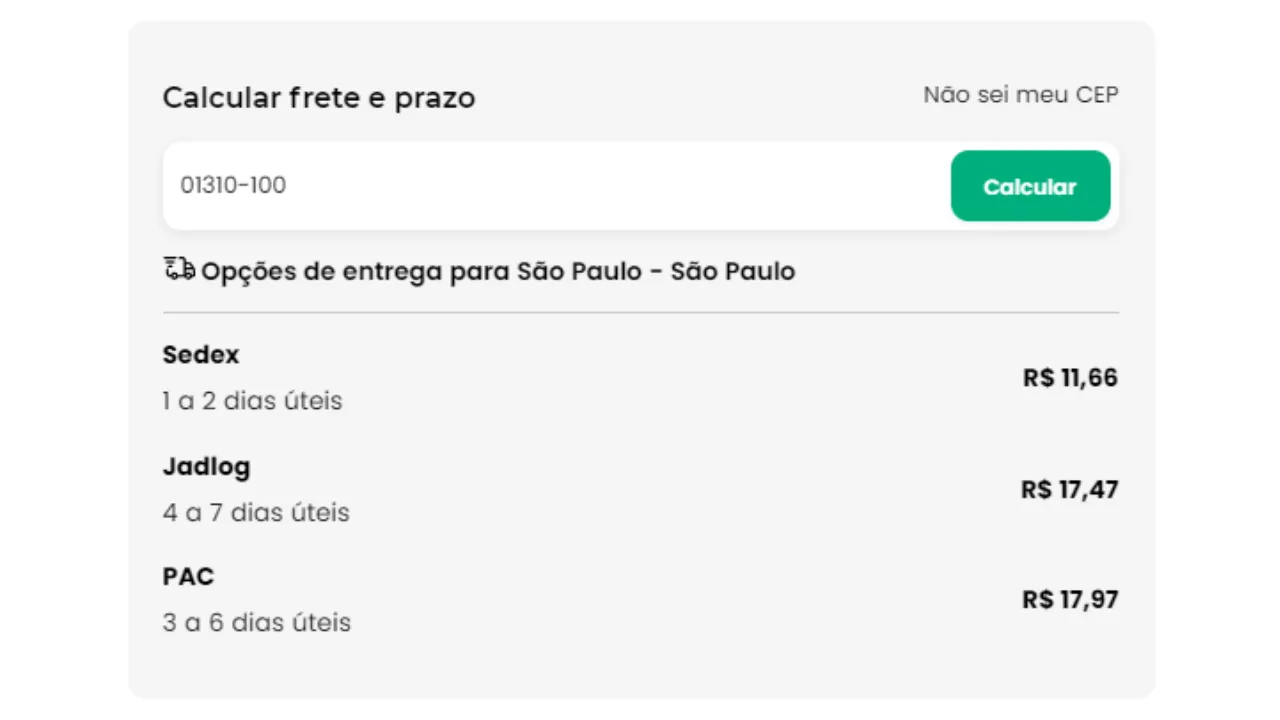Click the Jadlog price R$ 17,47
Image resolution: width=1280 pixels, height=720 pixels.
pos(1070,490)
